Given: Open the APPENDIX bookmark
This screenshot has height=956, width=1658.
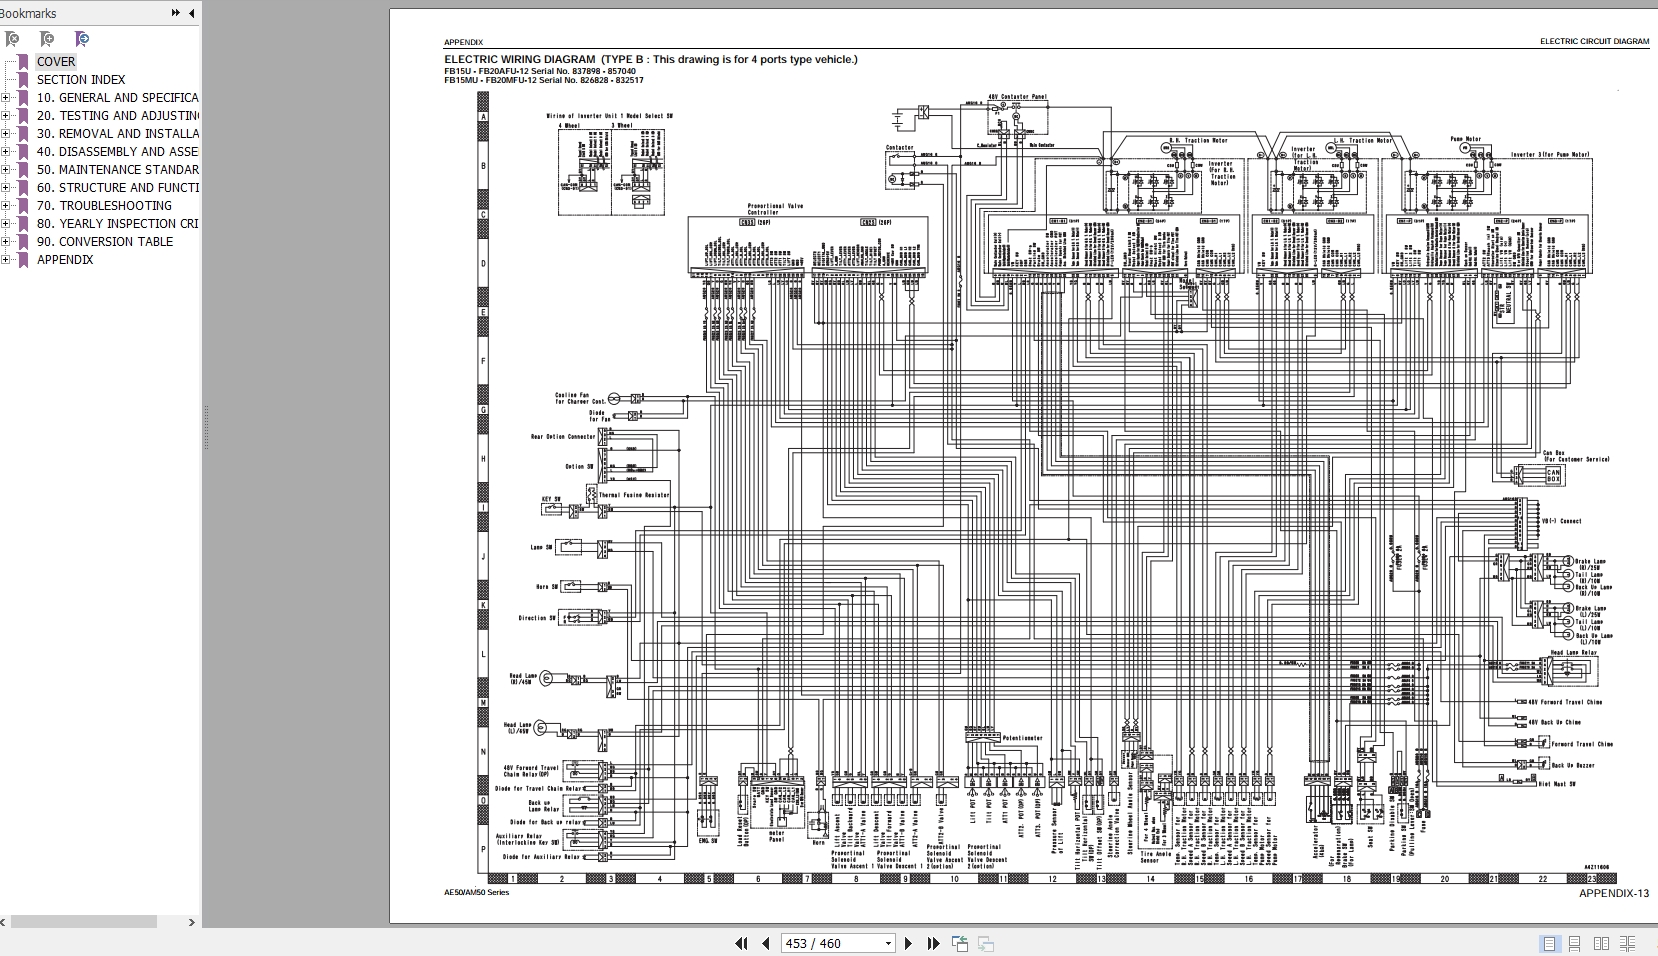Looking at the screenshot, I should coord(65,259).
